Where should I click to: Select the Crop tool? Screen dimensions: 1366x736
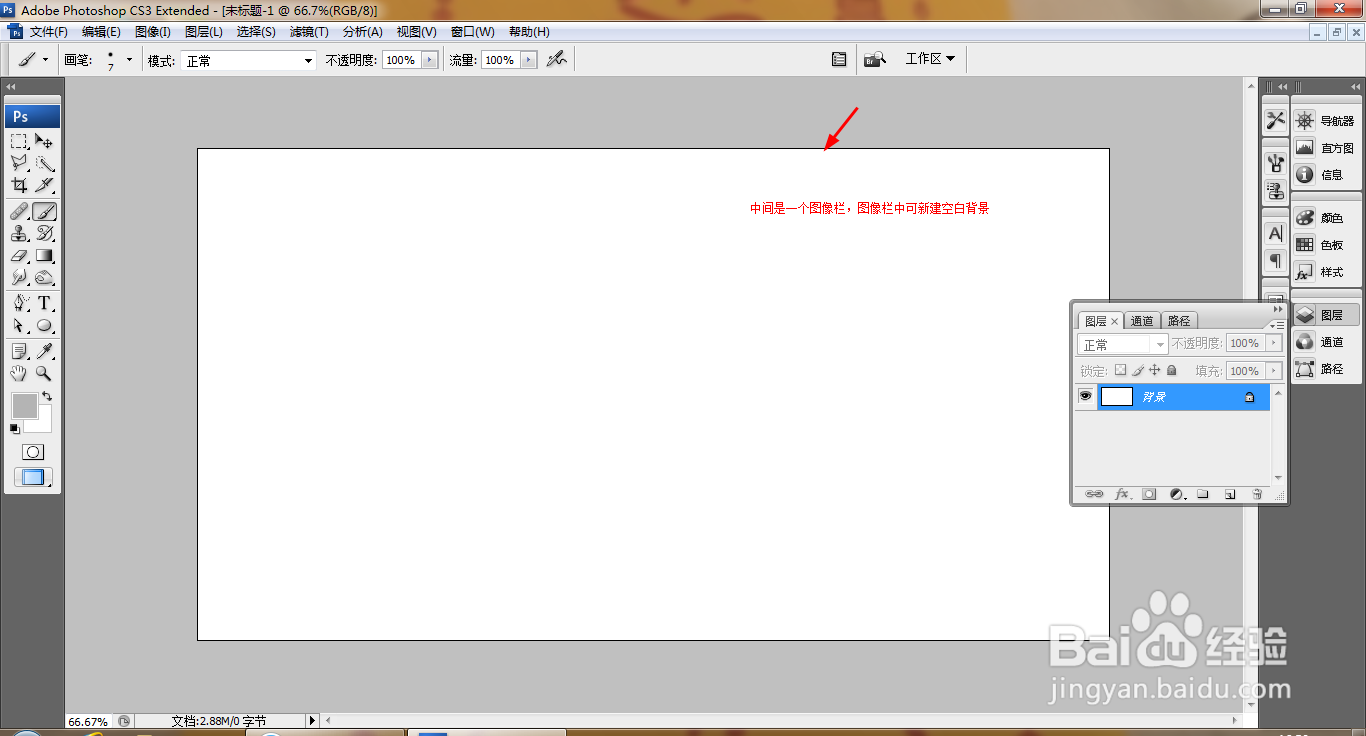point(19,186)
